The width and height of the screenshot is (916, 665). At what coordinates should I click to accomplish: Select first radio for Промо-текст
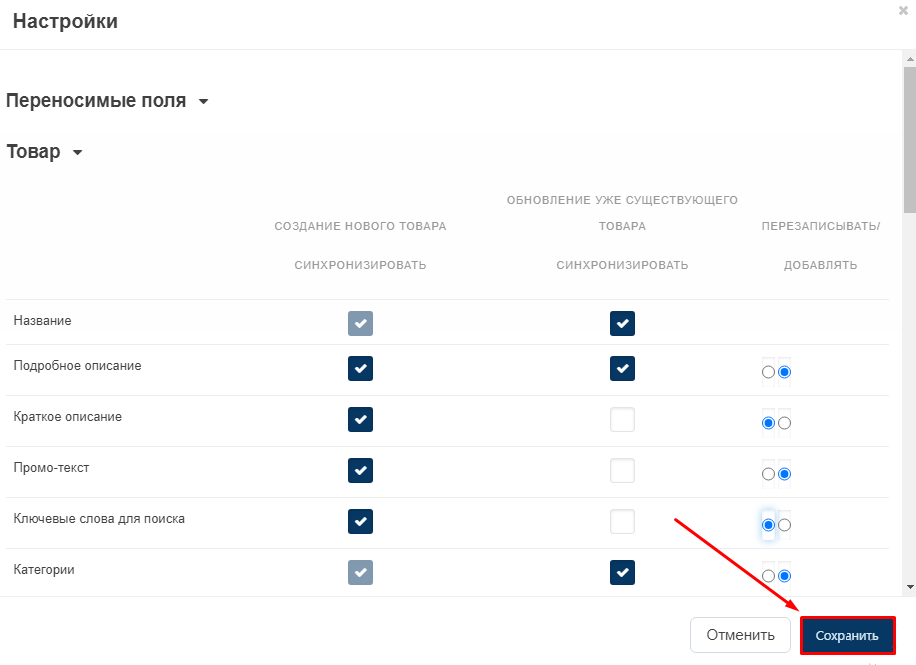[768, 474]
